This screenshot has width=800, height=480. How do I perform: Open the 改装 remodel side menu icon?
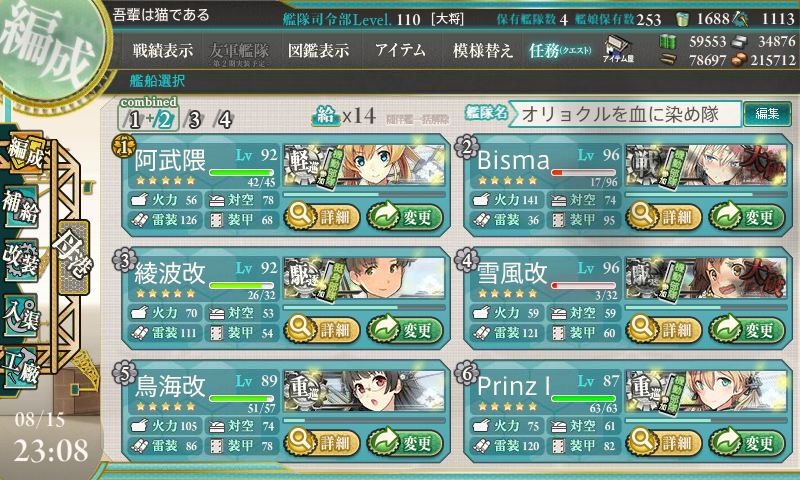[x=21, y=260]
